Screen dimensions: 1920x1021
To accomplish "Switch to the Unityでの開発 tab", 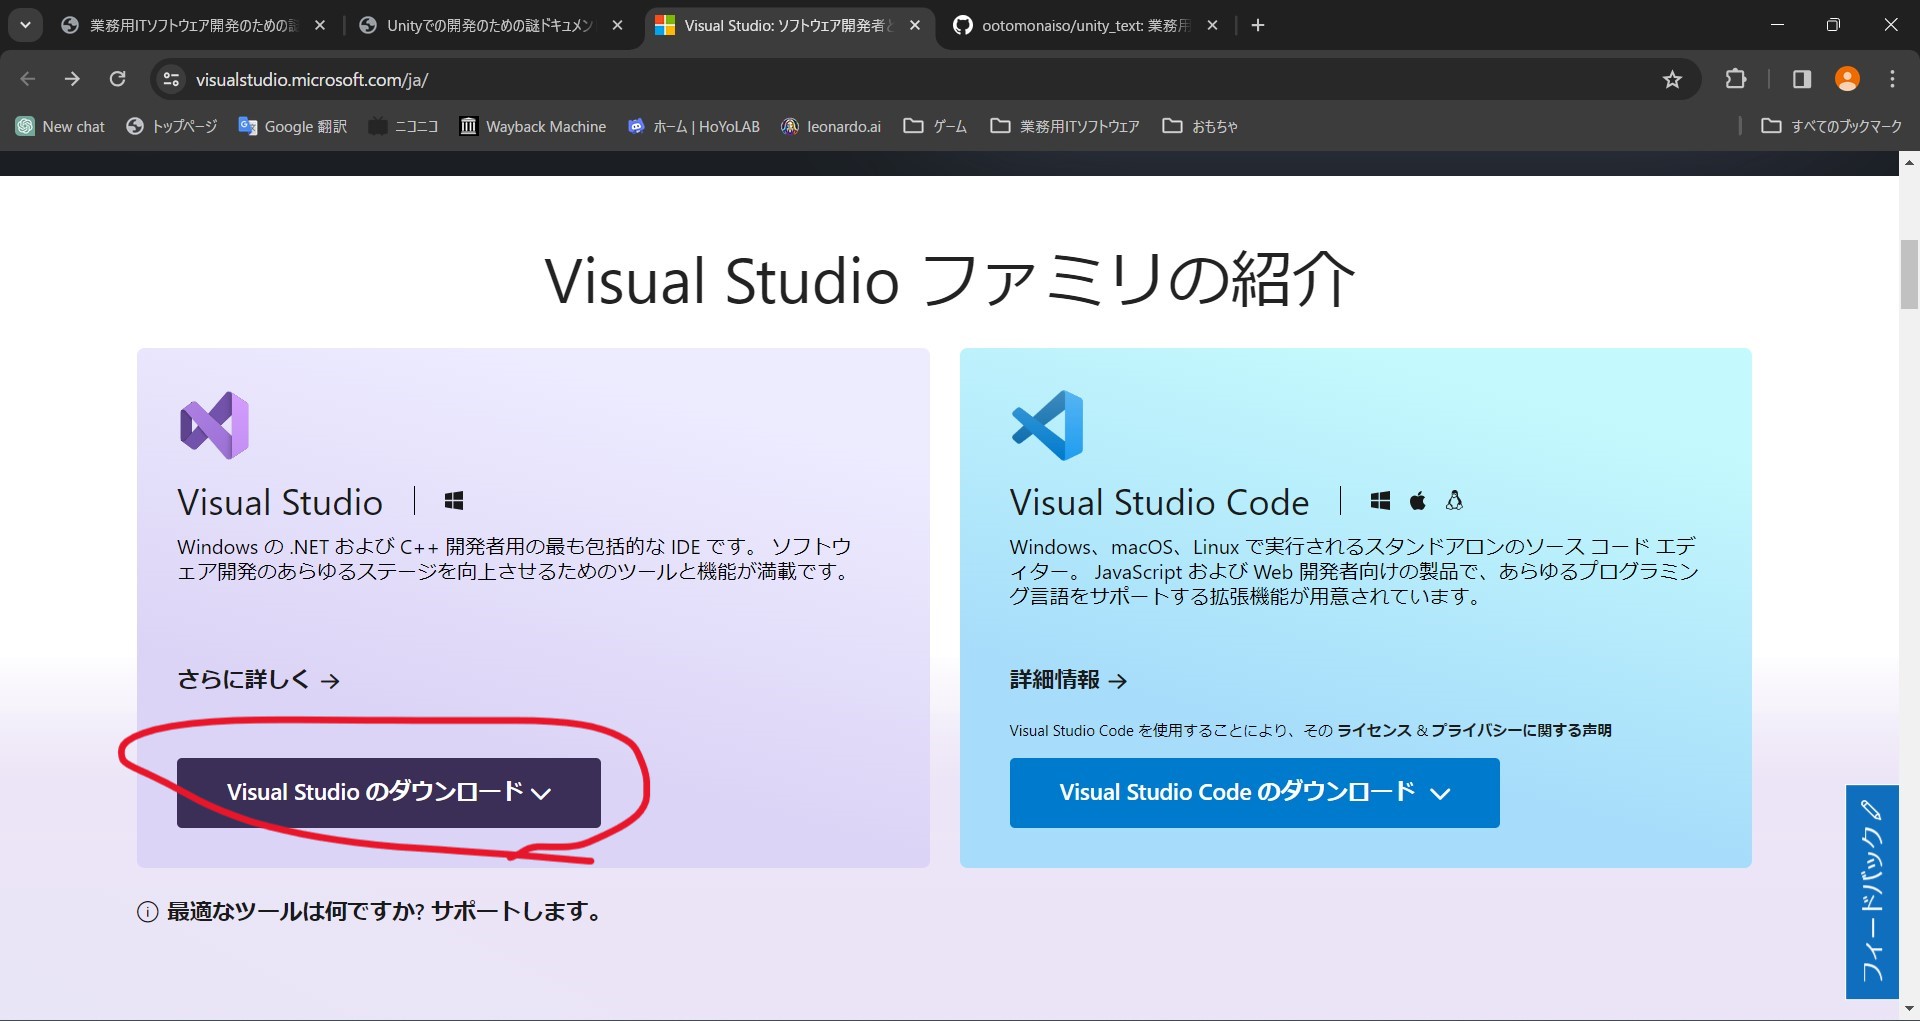I will [x=489, y=26].
